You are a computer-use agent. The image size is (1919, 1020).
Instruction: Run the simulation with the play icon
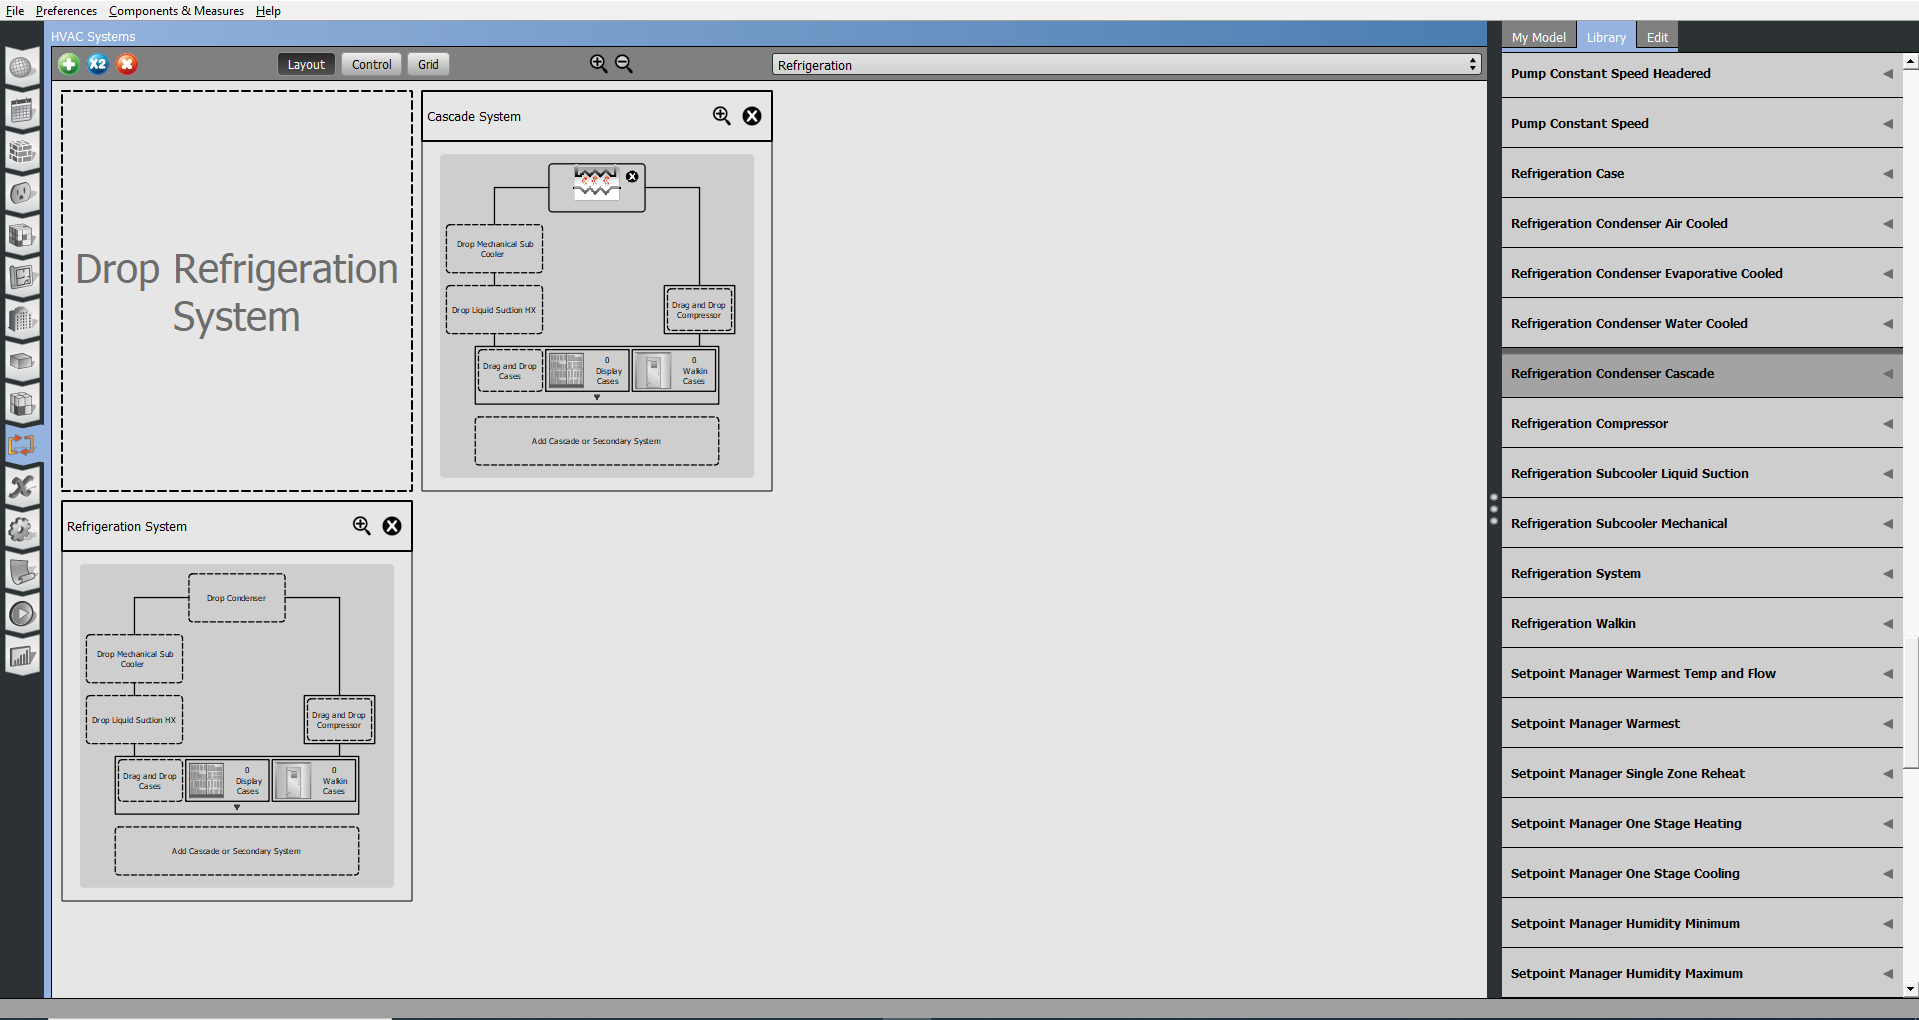point(22,614)
